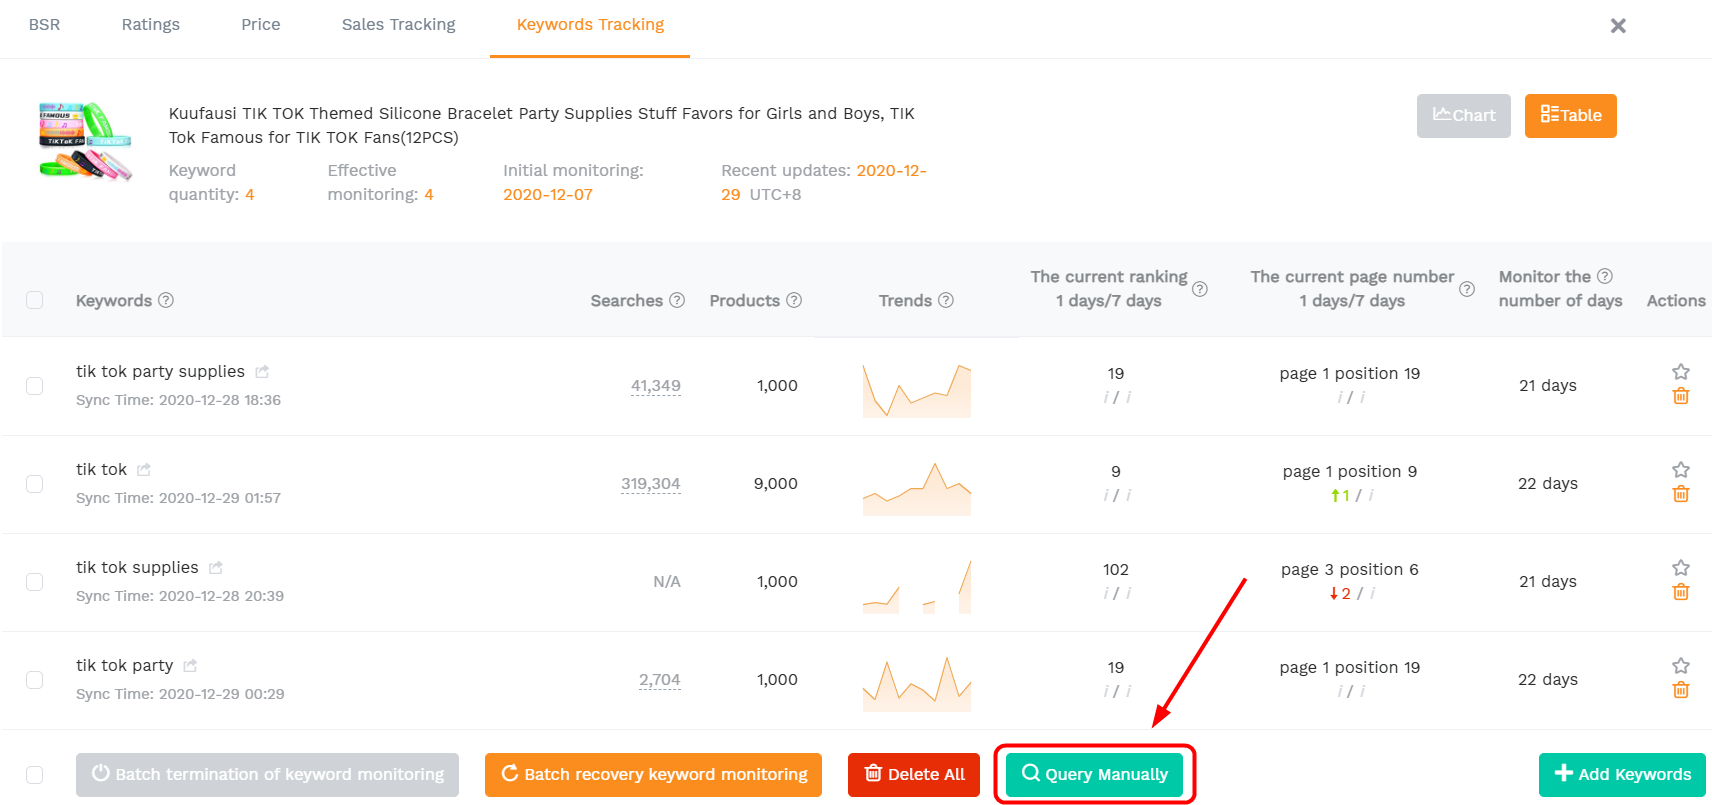Viewport: 1712px width, 805px height.
Task: Switch to the BSR tab
Action: [x=44, y=25]
